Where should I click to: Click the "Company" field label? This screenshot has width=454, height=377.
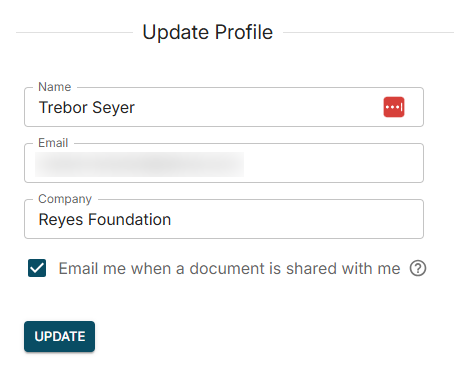65,199
